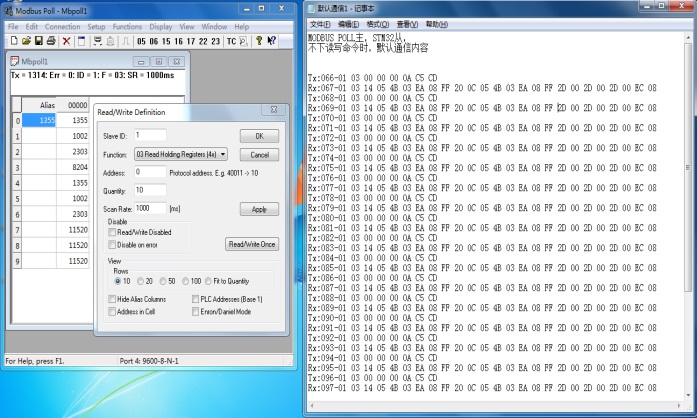Screen dimensions: 697x418
Task: Select function 23 in toolbar
Action: [216, 41]
